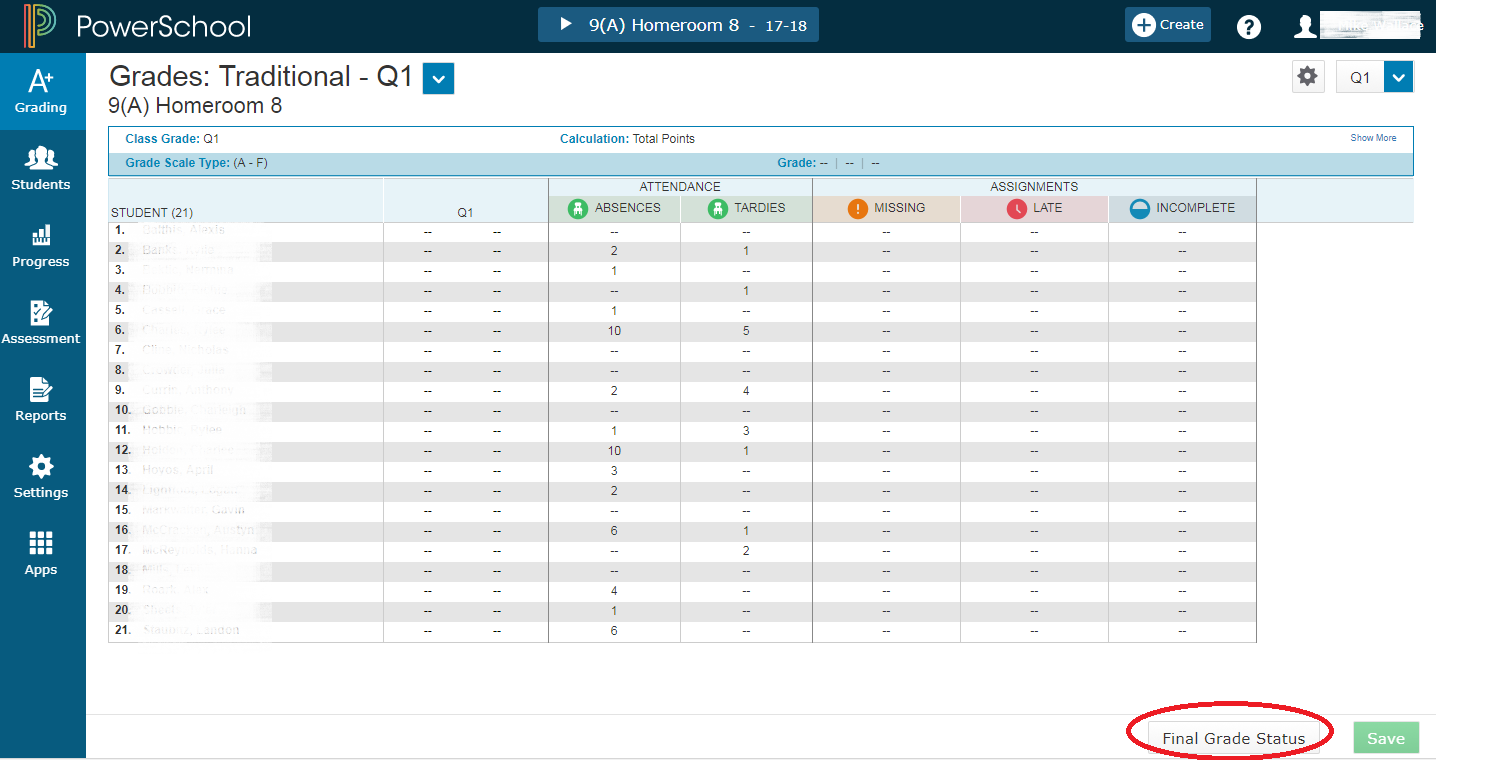The height and width of the screenshot is (760, 1496).
Task: Click the ATTENDANCE group header
Action: [680, 187]
